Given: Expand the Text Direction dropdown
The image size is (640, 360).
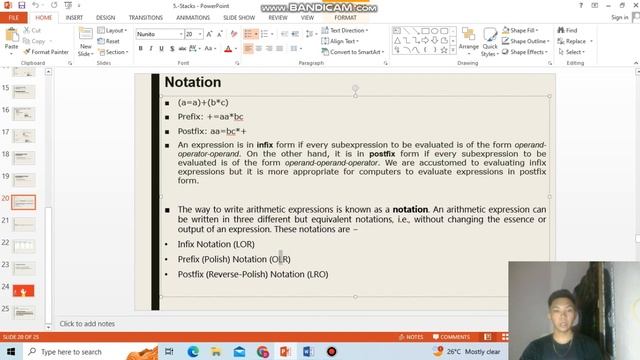Looking at the screenshot, I should point(345,31).
